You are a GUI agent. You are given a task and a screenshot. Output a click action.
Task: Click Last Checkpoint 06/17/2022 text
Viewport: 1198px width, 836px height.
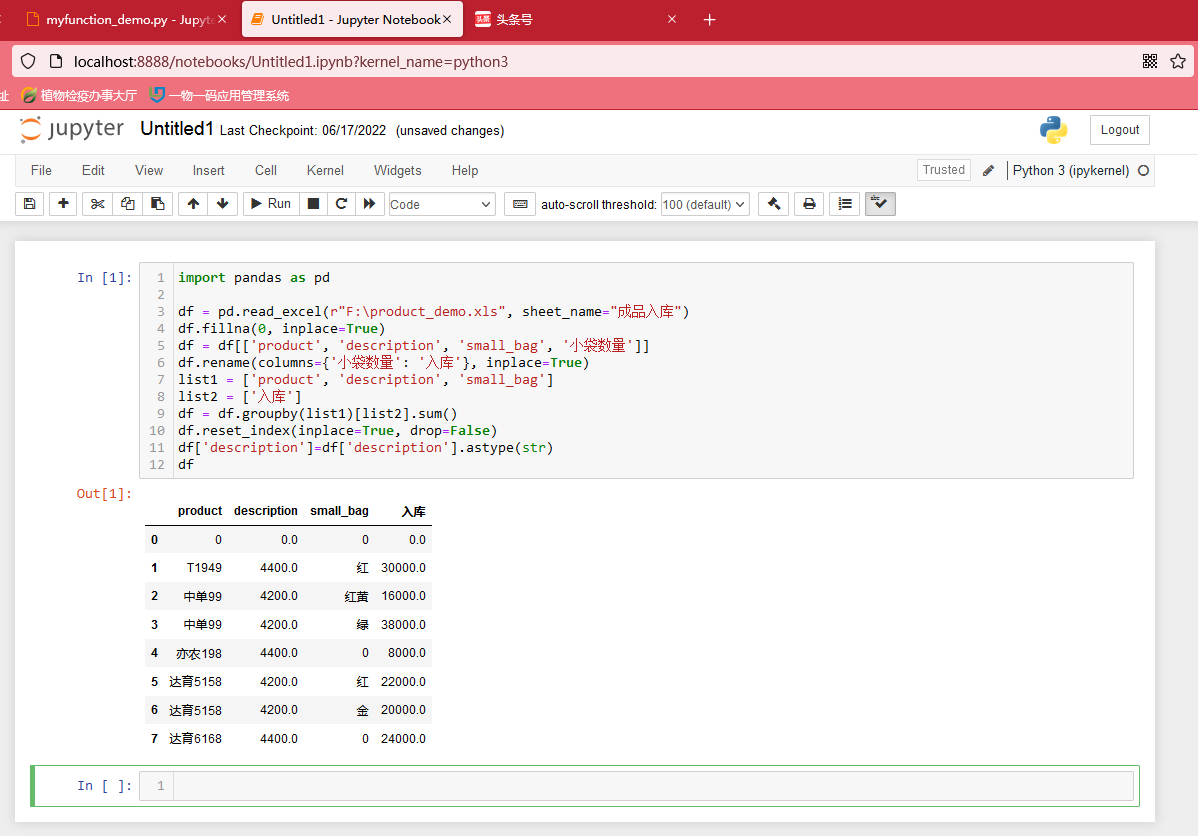coord(303,131)
